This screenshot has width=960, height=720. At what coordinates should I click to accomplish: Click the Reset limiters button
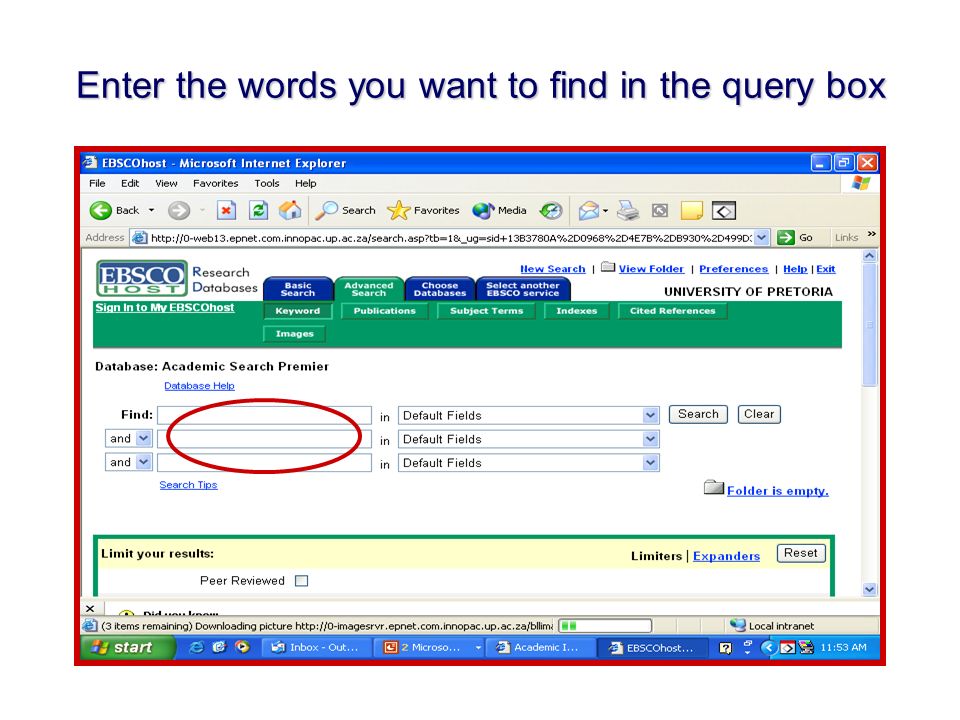801,553
